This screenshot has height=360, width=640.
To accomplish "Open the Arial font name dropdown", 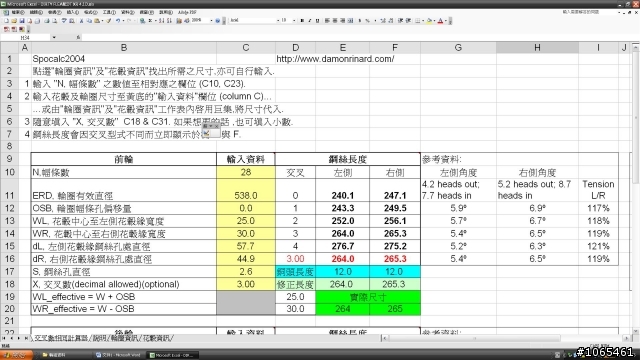I will click(278, 20).
